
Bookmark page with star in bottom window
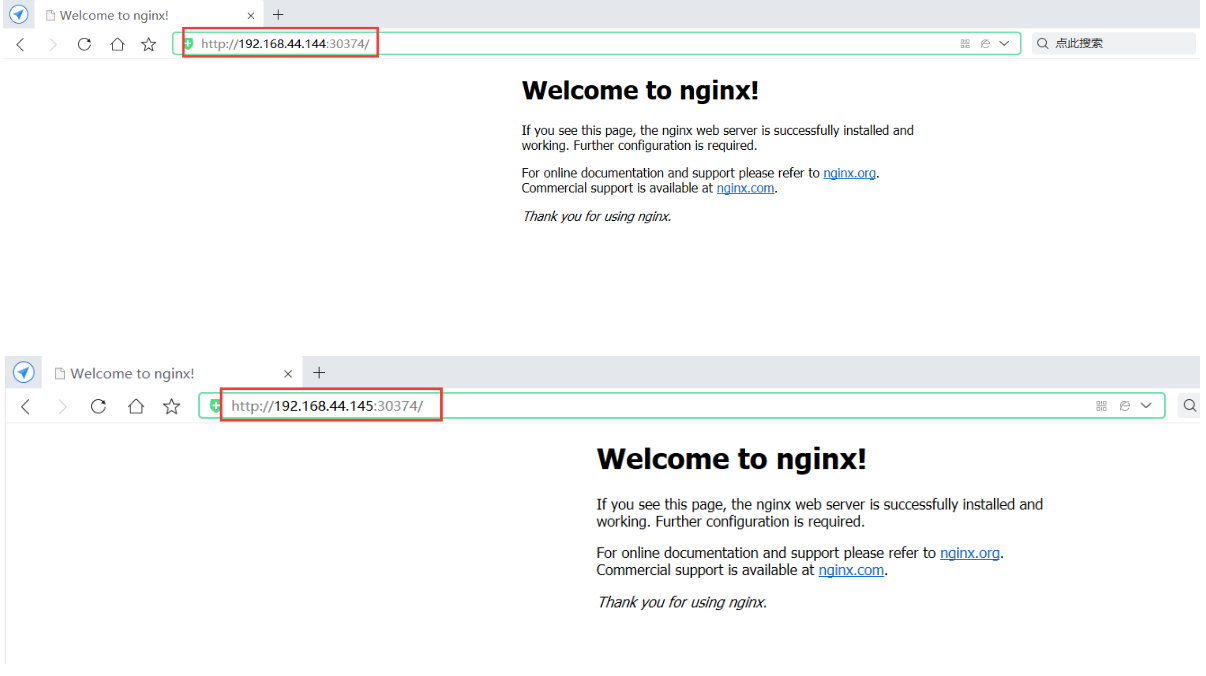point(172,406)
